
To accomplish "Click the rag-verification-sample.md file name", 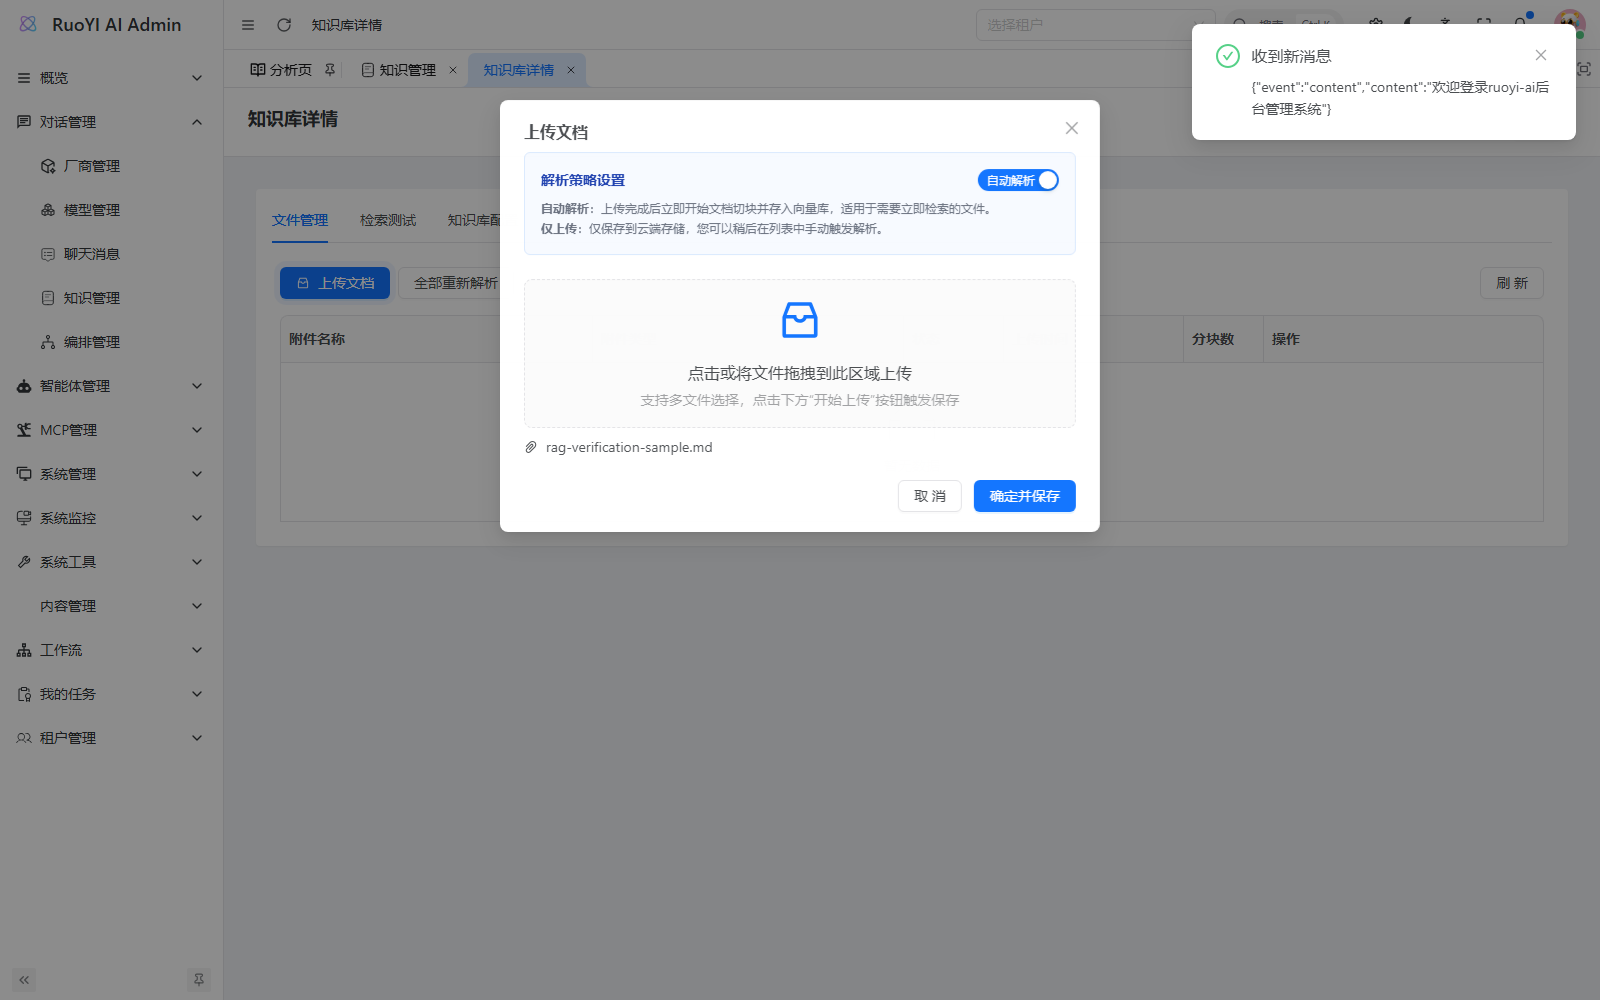I will click(x=629, y=447).
